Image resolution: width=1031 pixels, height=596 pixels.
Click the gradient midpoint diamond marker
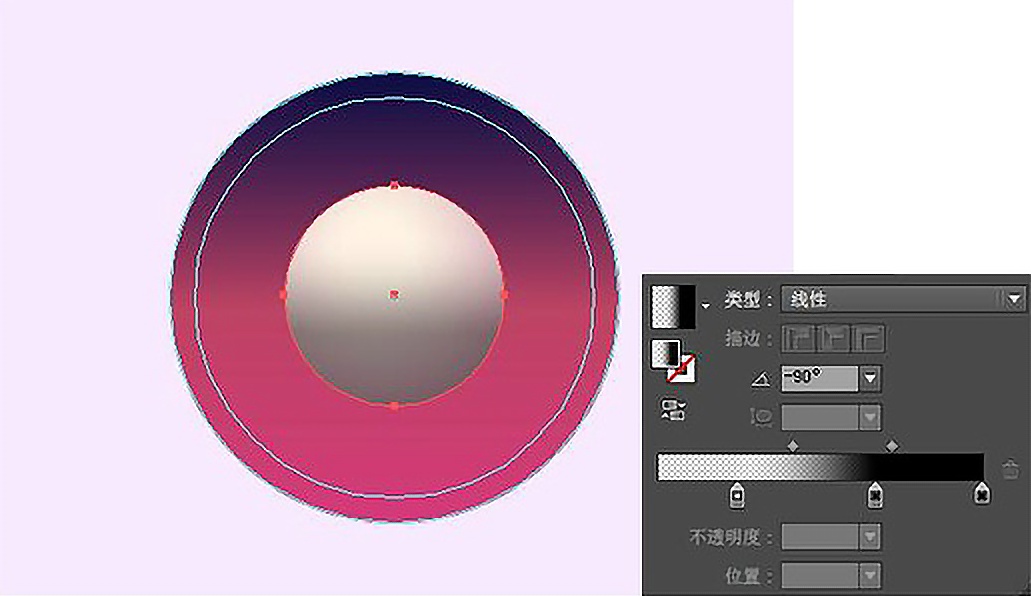click(794, 446)
